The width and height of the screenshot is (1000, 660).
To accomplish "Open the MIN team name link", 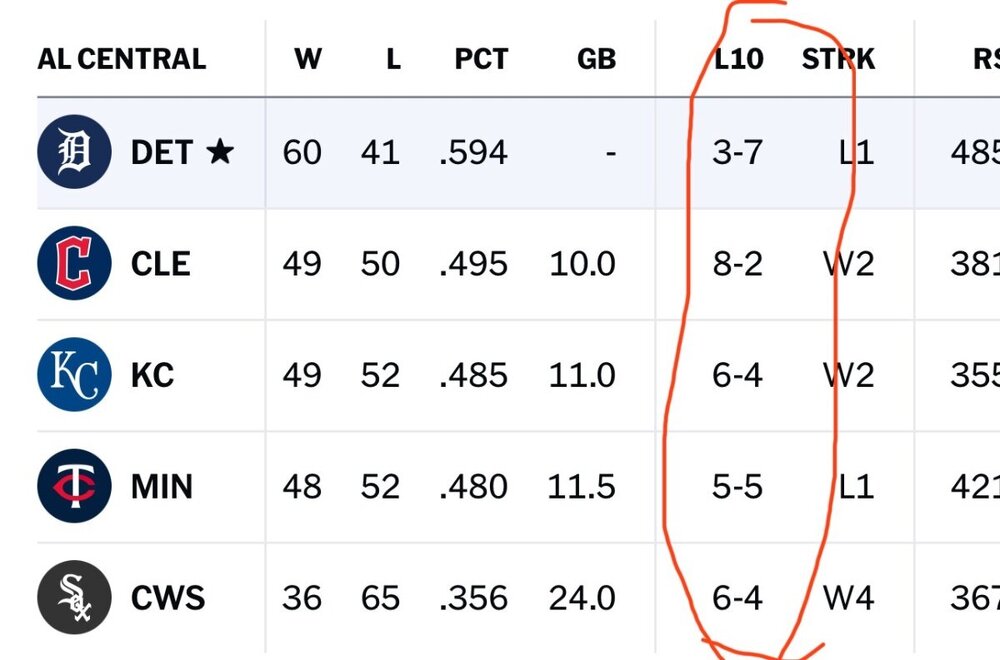I will (x=162, y=487).
